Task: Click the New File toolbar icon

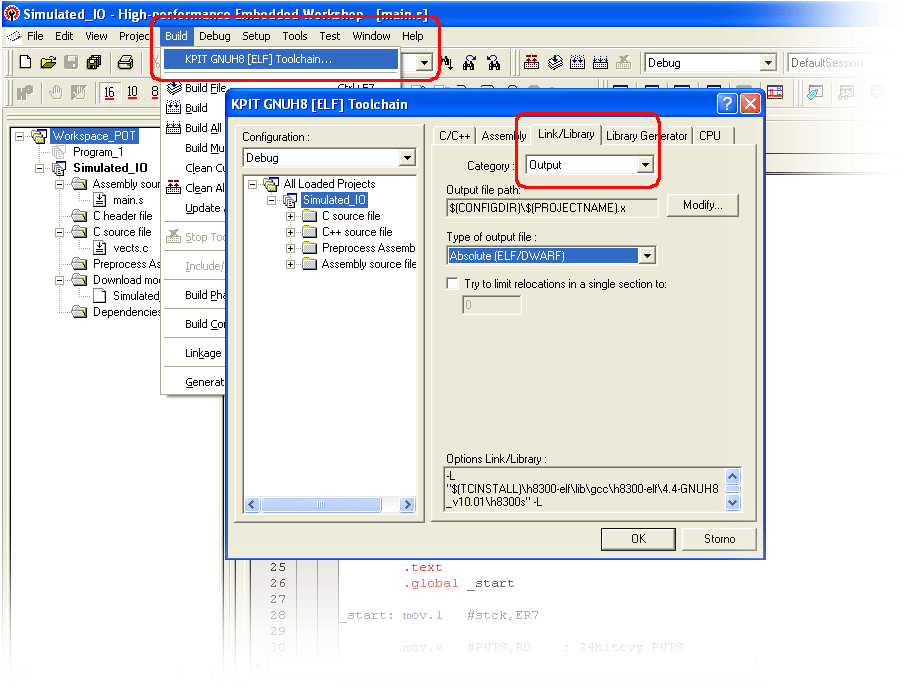Action: (26, 62)
